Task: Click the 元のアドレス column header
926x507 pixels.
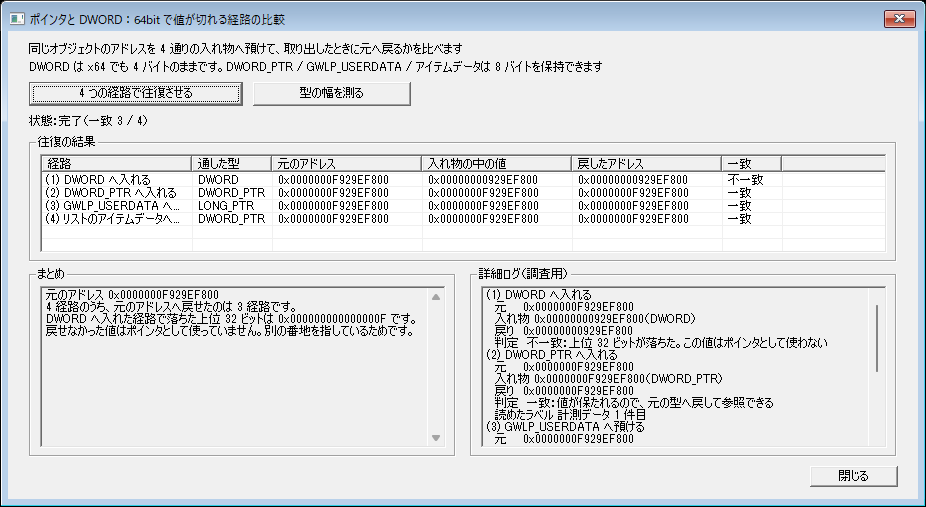Action: [346, 163]
